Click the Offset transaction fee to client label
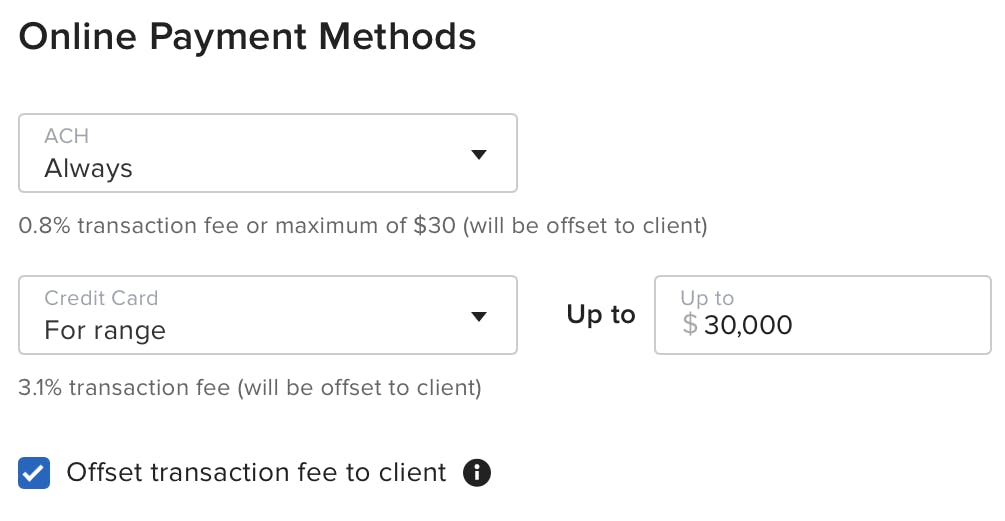 [256, 472]
